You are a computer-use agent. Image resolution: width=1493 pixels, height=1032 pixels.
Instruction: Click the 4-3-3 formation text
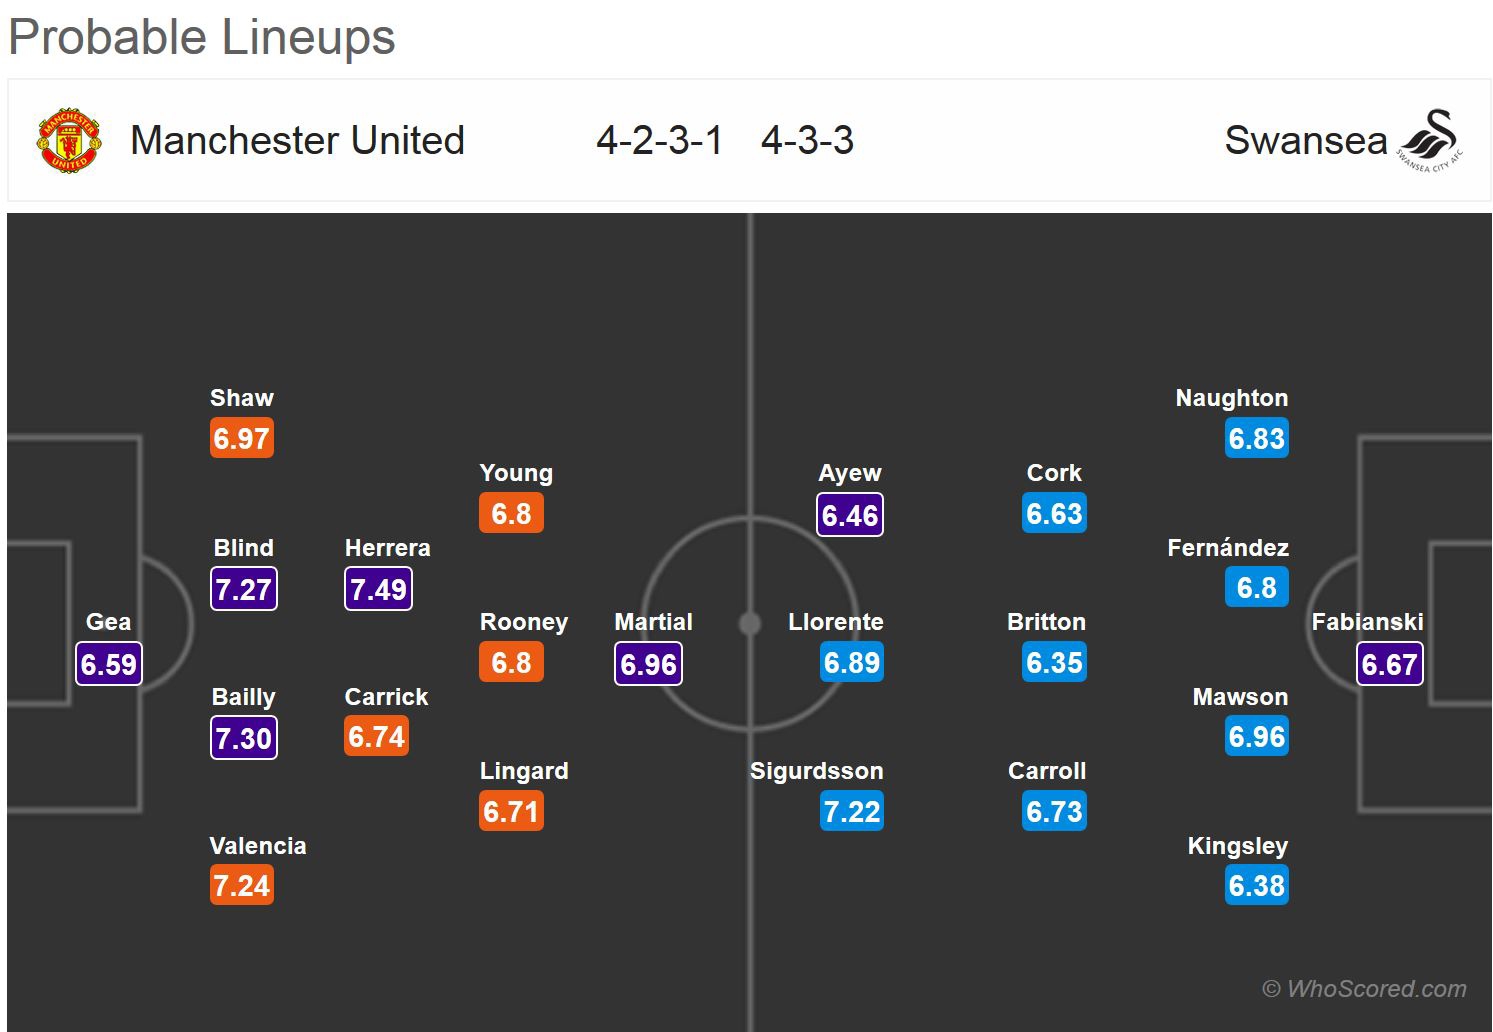pos(807,141)
